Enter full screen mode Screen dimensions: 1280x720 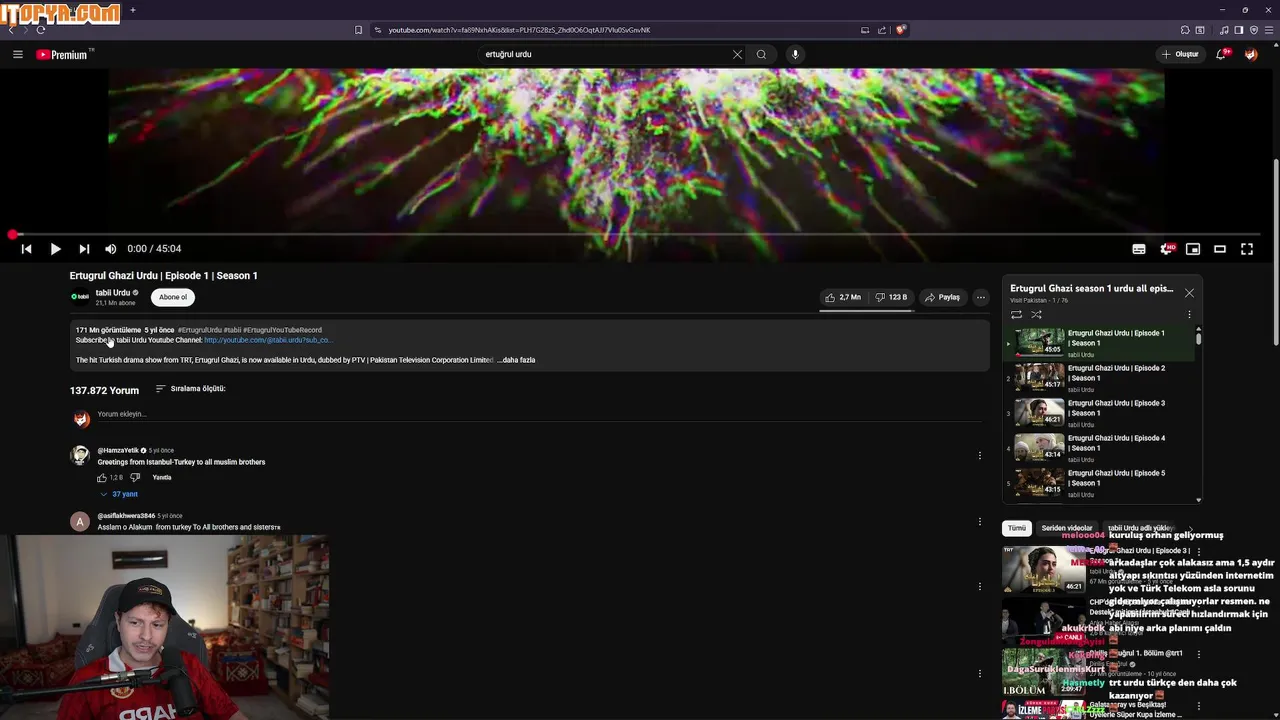click(x=1247, y=249)
